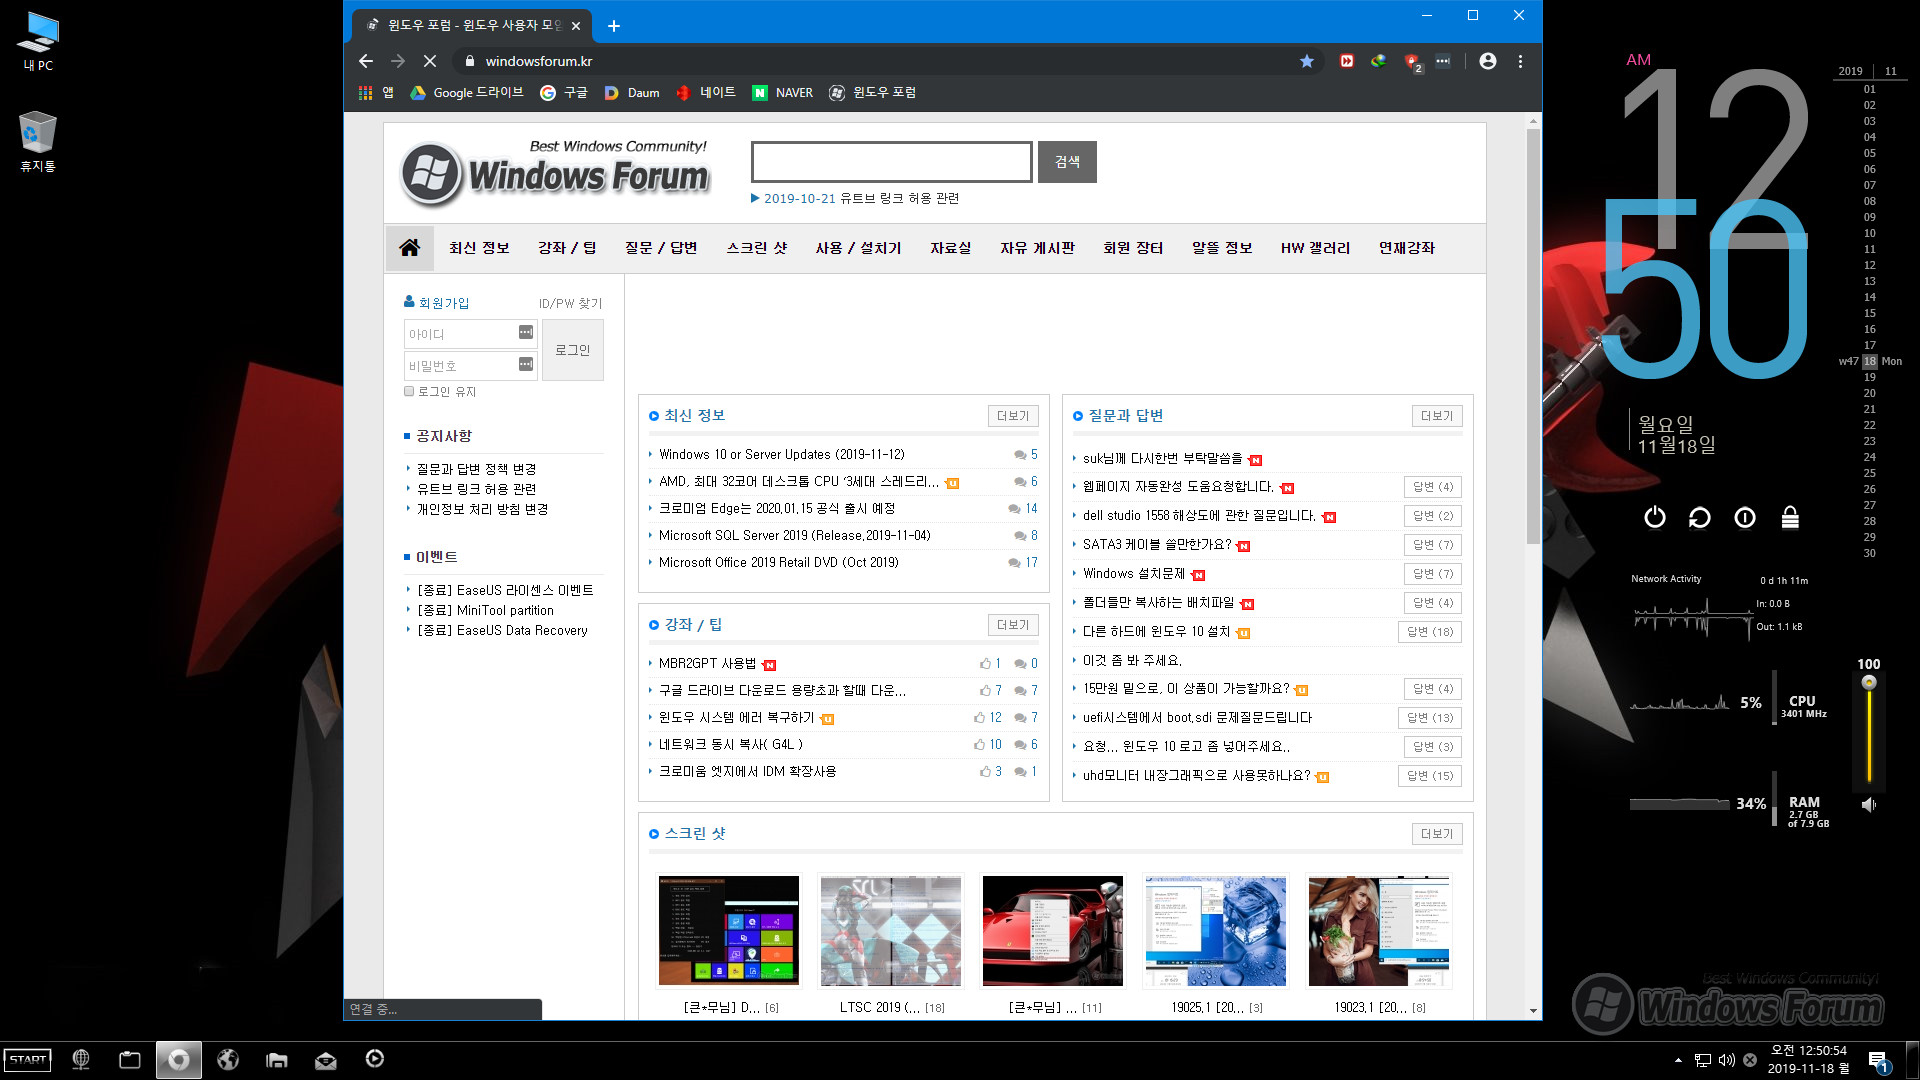
Task: Open the ID/PW 찾기 link
Action: (x=571, y=303)
